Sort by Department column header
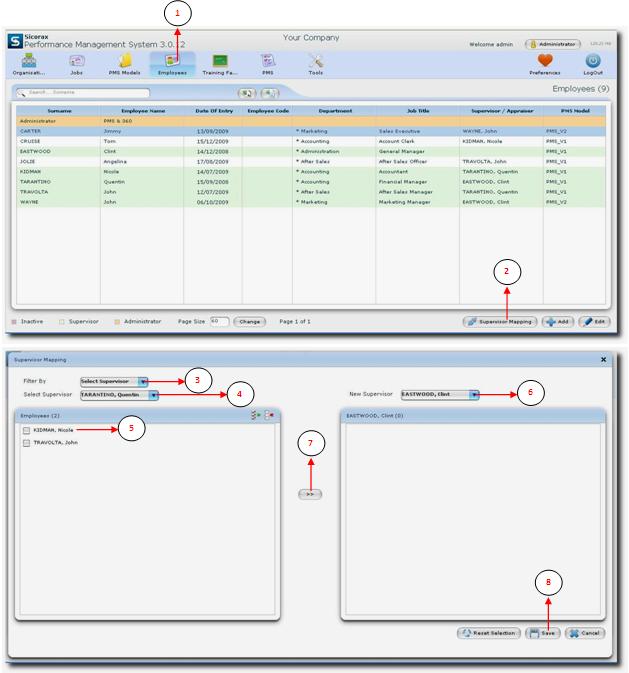 pos(334,111)
